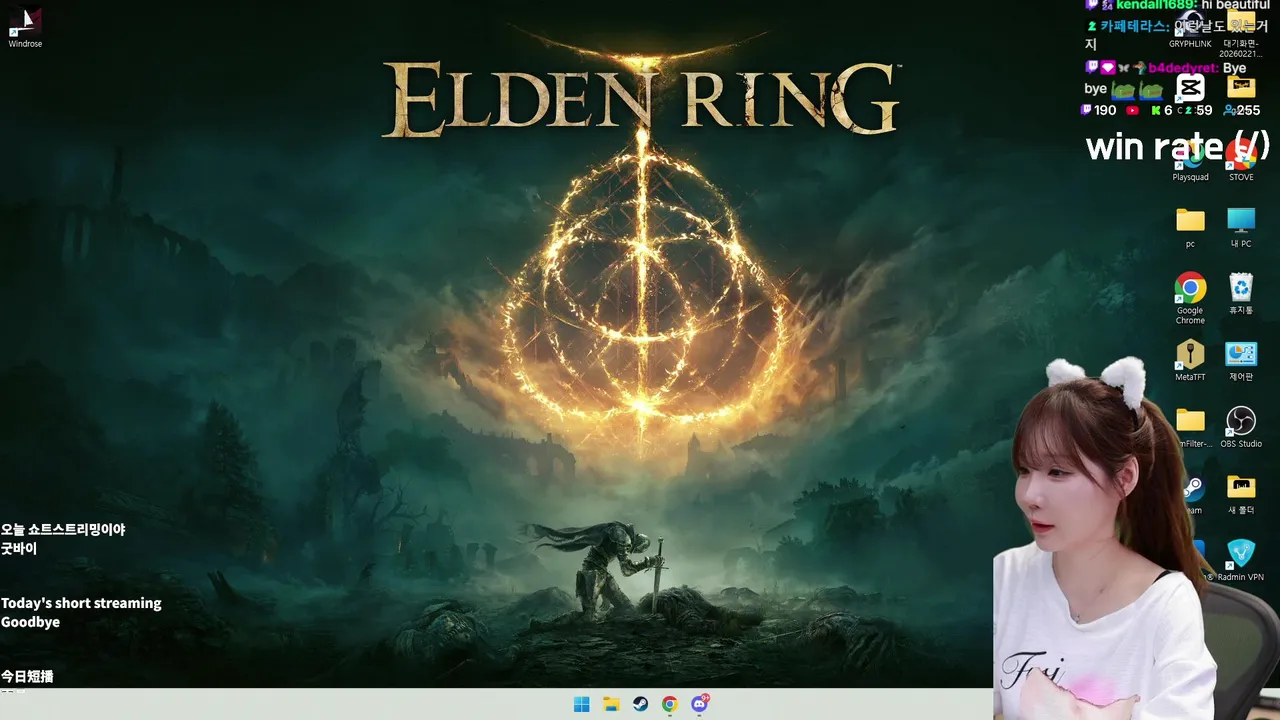Open the pc folder on desktop
Image resolution: width=1280 pixels, height=720 pixels.
[x=1190, y=227]
